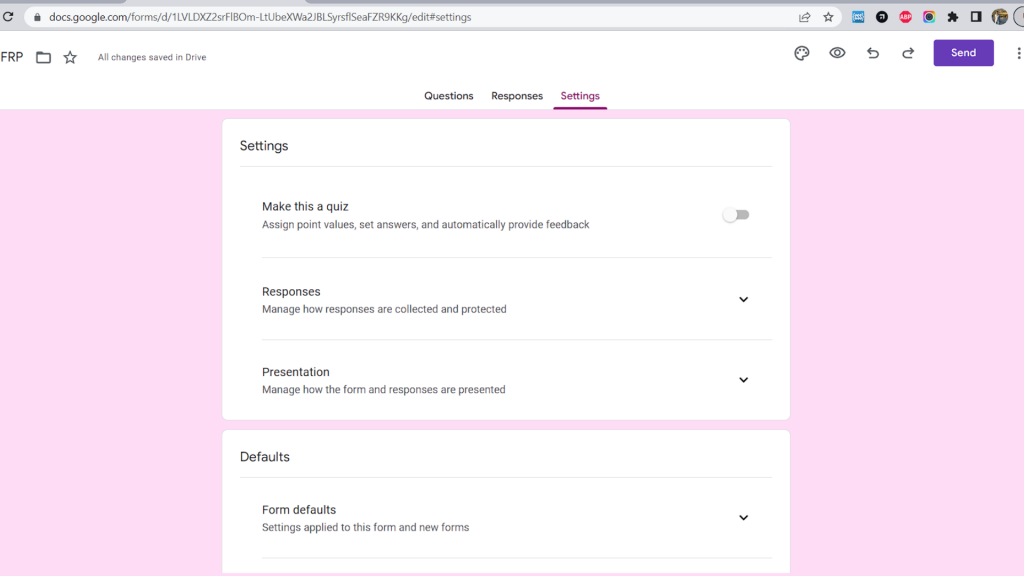Open the Adblock Plus extension
The height and width of the screenshot is (576, 1024).
[x=904, y=17]
